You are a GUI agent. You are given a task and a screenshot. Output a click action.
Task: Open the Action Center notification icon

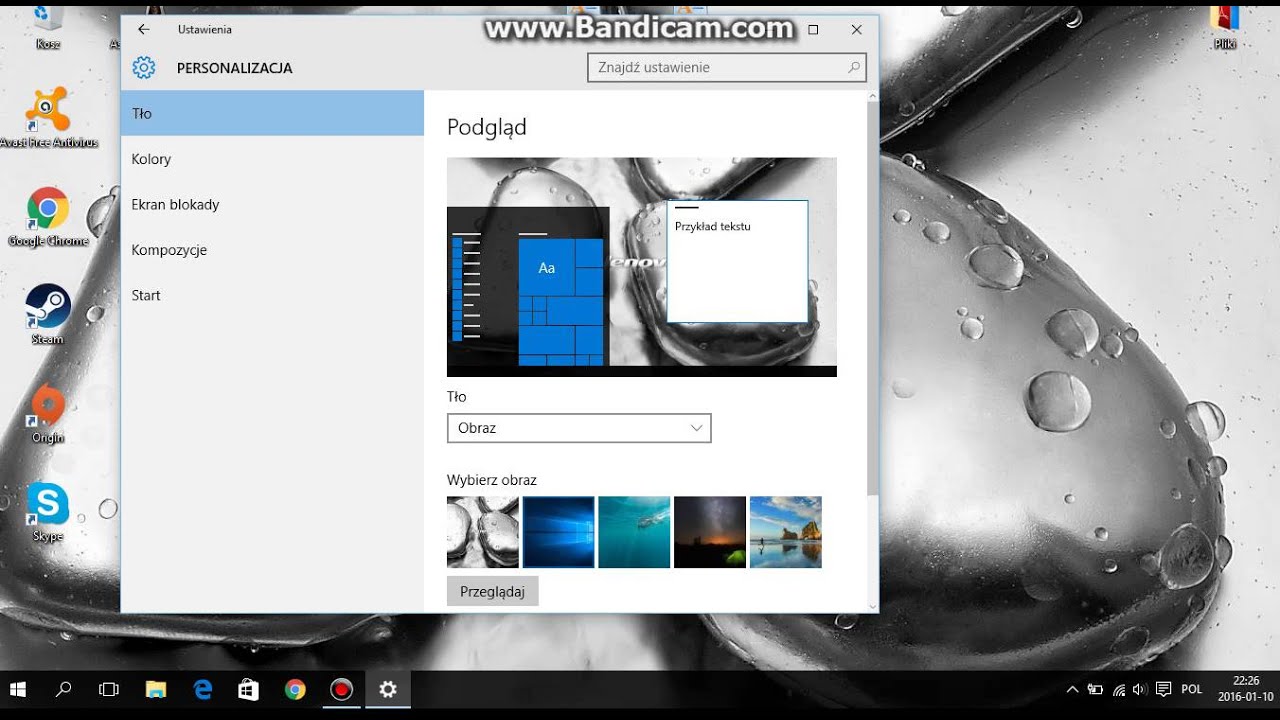tap(1163, 689)
